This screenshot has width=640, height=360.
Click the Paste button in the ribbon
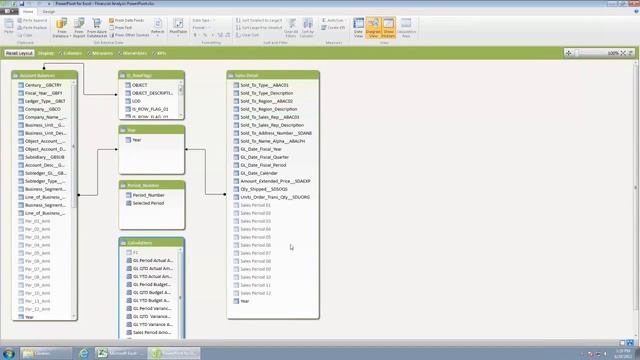click(9, 27)
